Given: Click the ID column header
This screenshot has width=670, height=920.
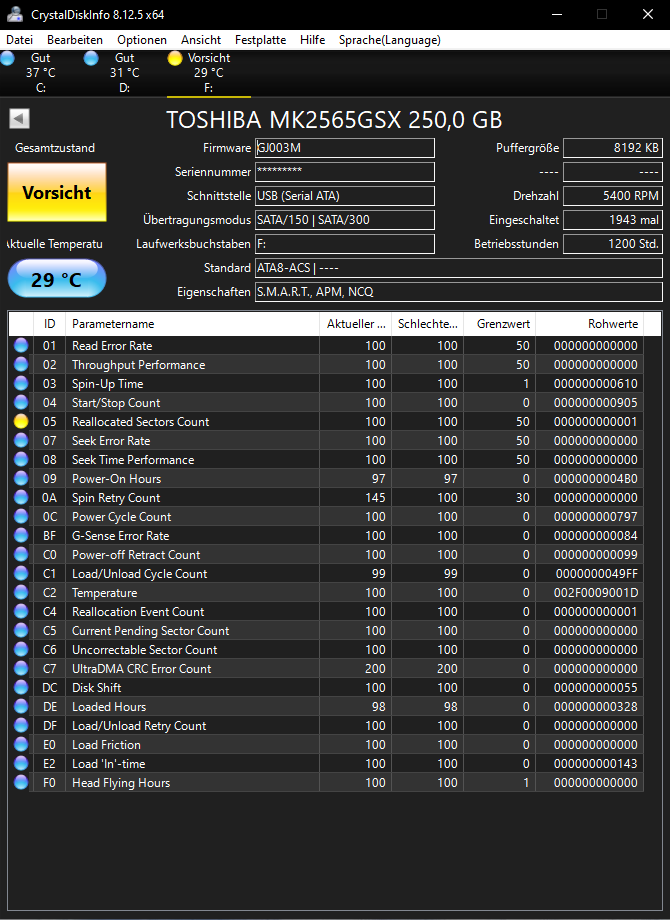Looking at the screenshot, I should [x=49, y=324].
